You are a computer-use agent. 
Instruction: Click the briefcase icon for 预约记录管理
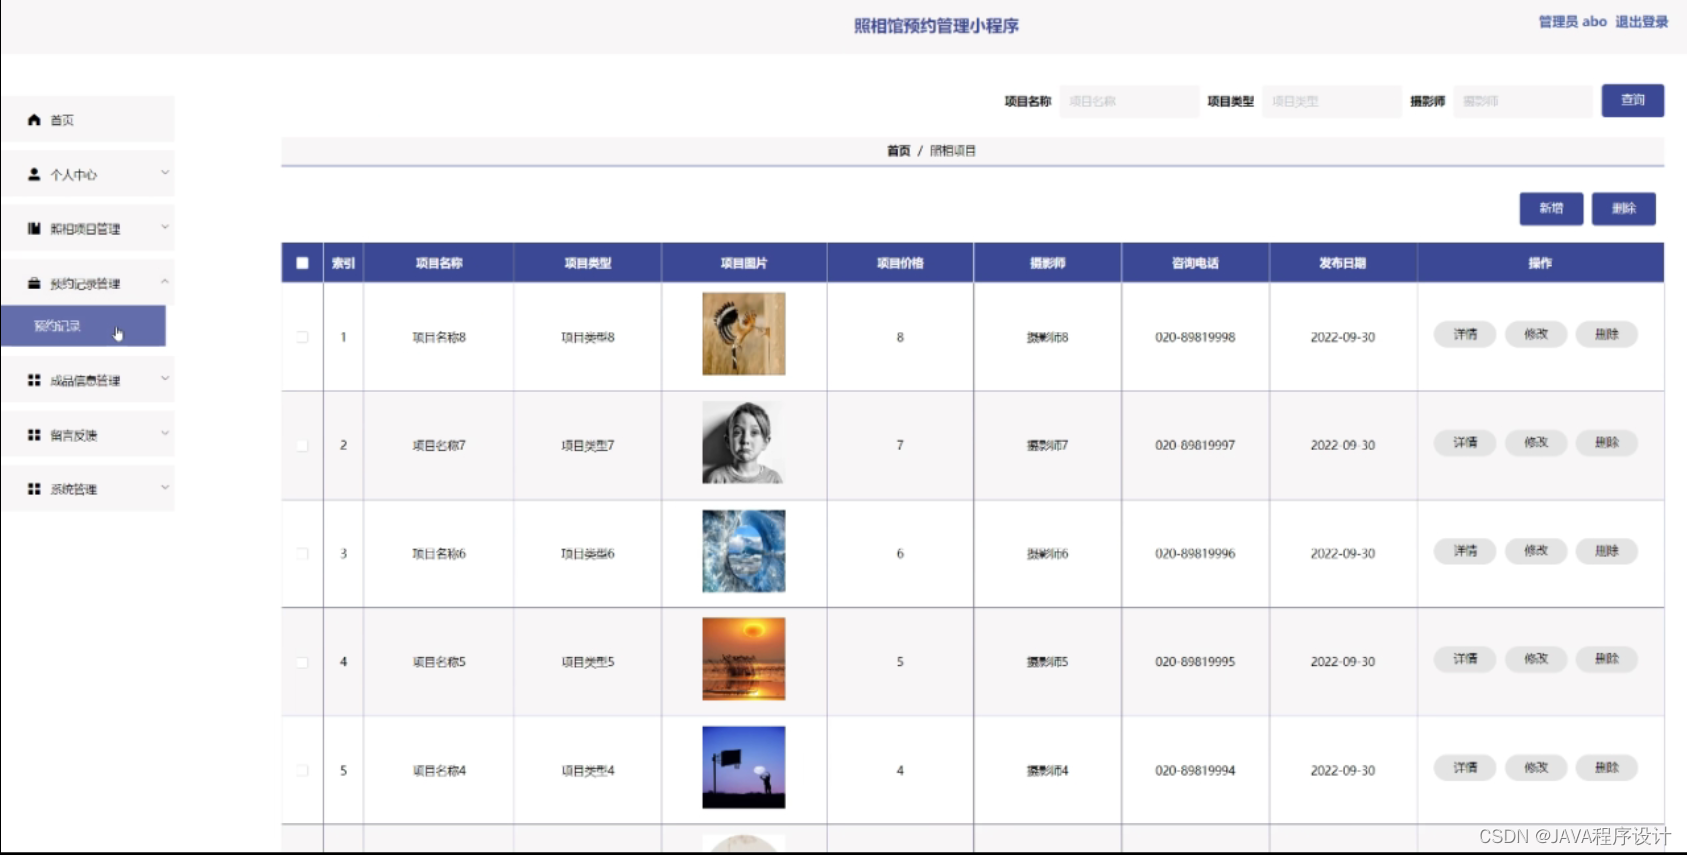(34, 284)
